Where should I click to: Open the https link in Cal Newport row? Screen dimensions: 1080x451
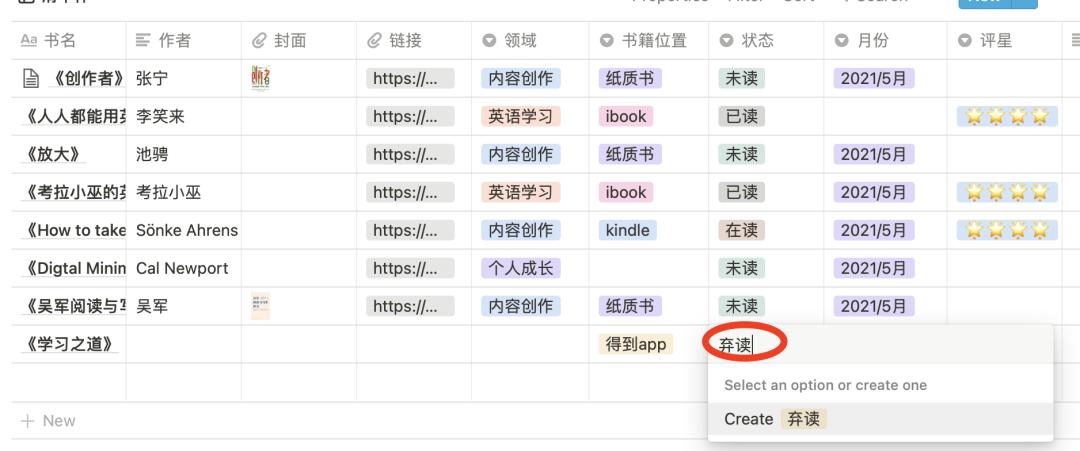coord(410,268)
